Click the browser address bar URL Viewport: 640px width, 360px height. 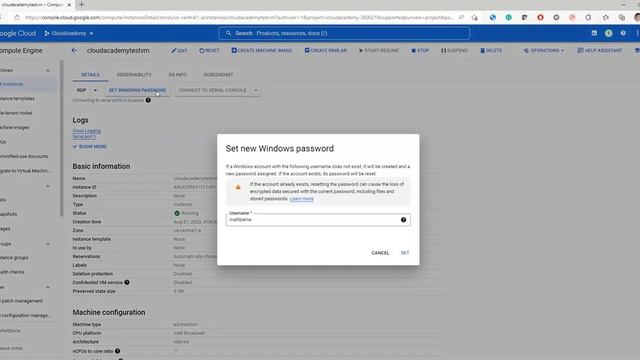click(x=239, y=18)
